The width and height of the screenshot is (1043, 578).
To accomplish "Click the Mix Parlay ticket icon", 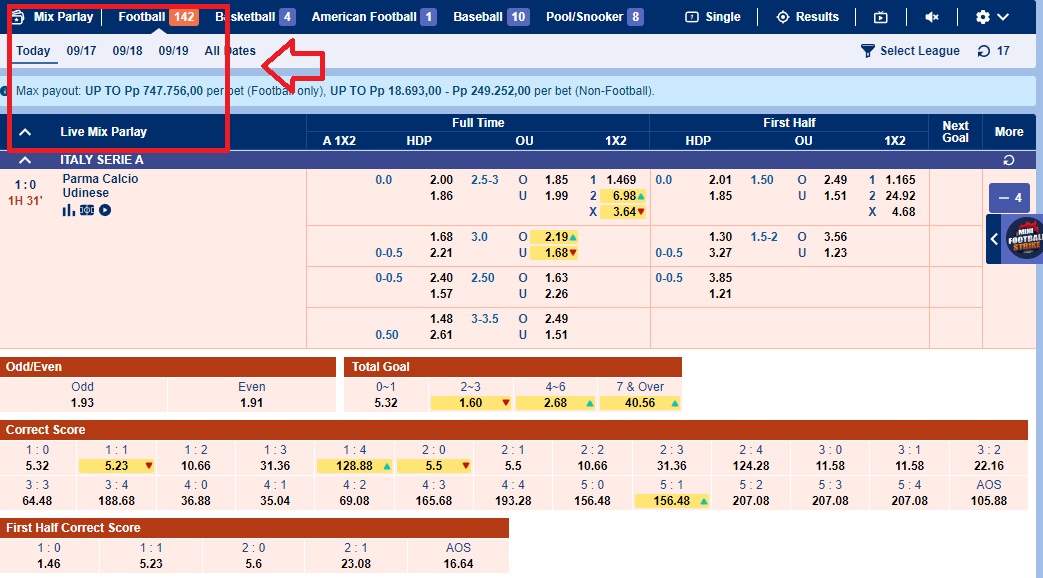I will [x=18, y=17].
